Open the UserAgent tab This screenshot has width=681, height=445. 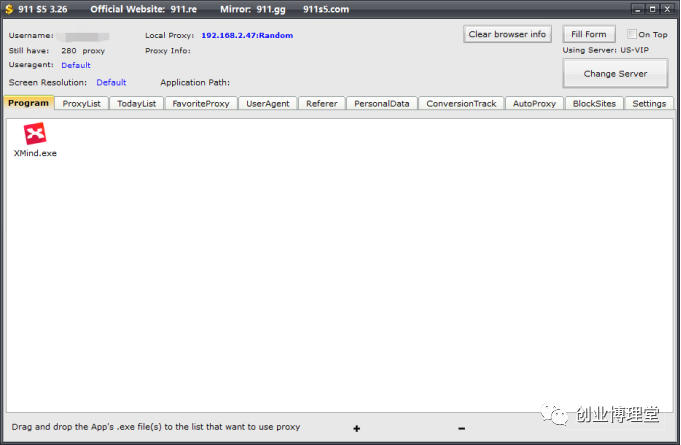(268, 104)
